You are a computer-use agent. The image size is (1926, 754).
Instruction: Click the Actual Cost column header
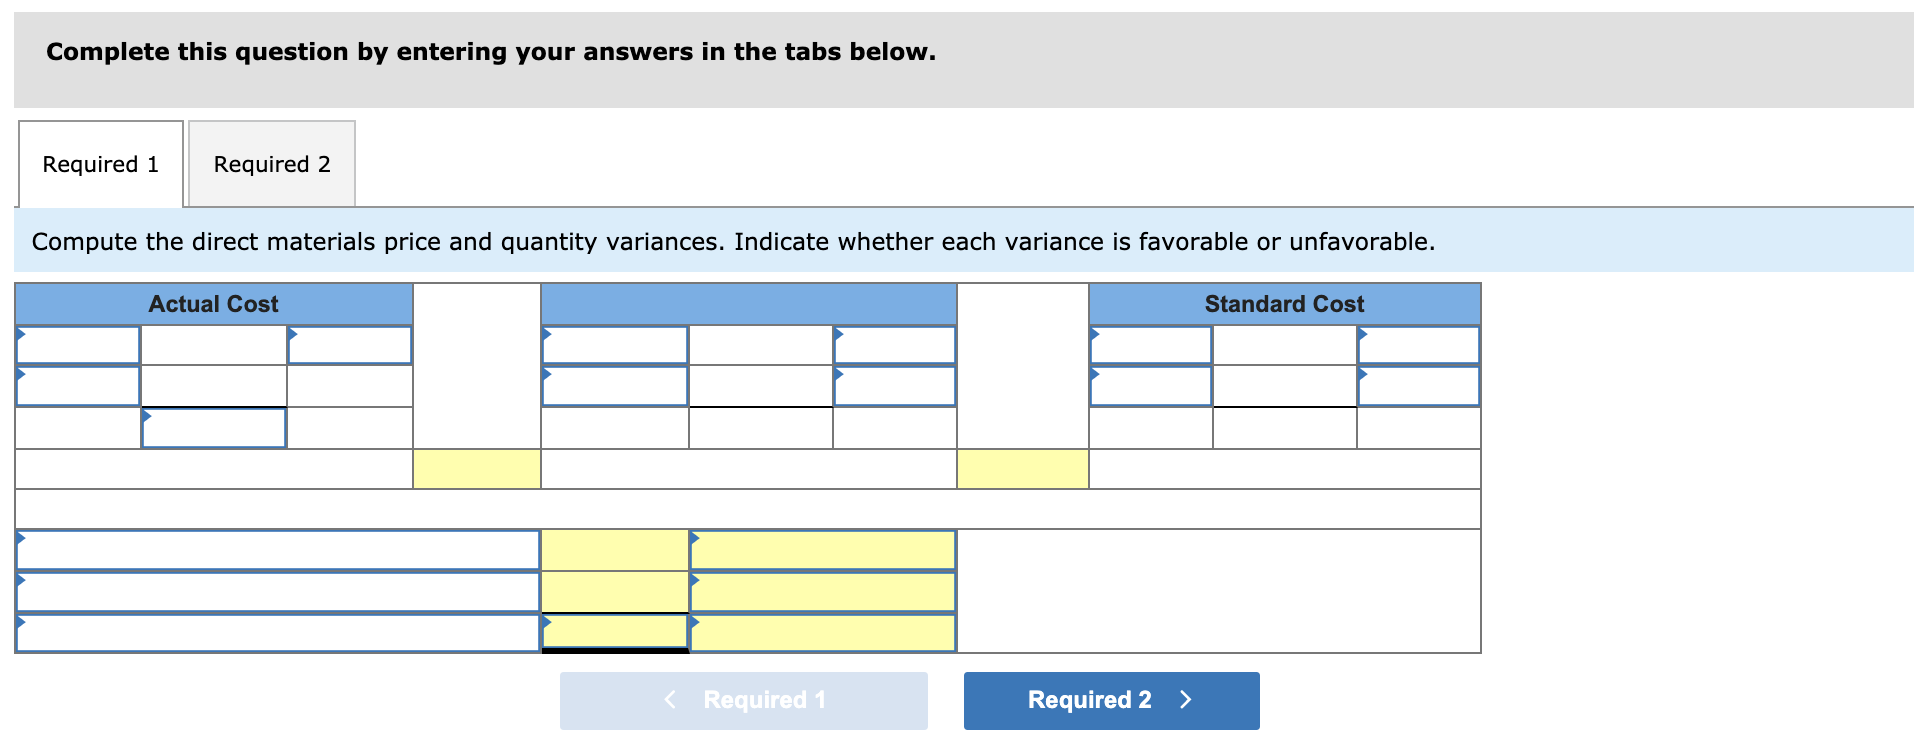(x=213, y=304)
